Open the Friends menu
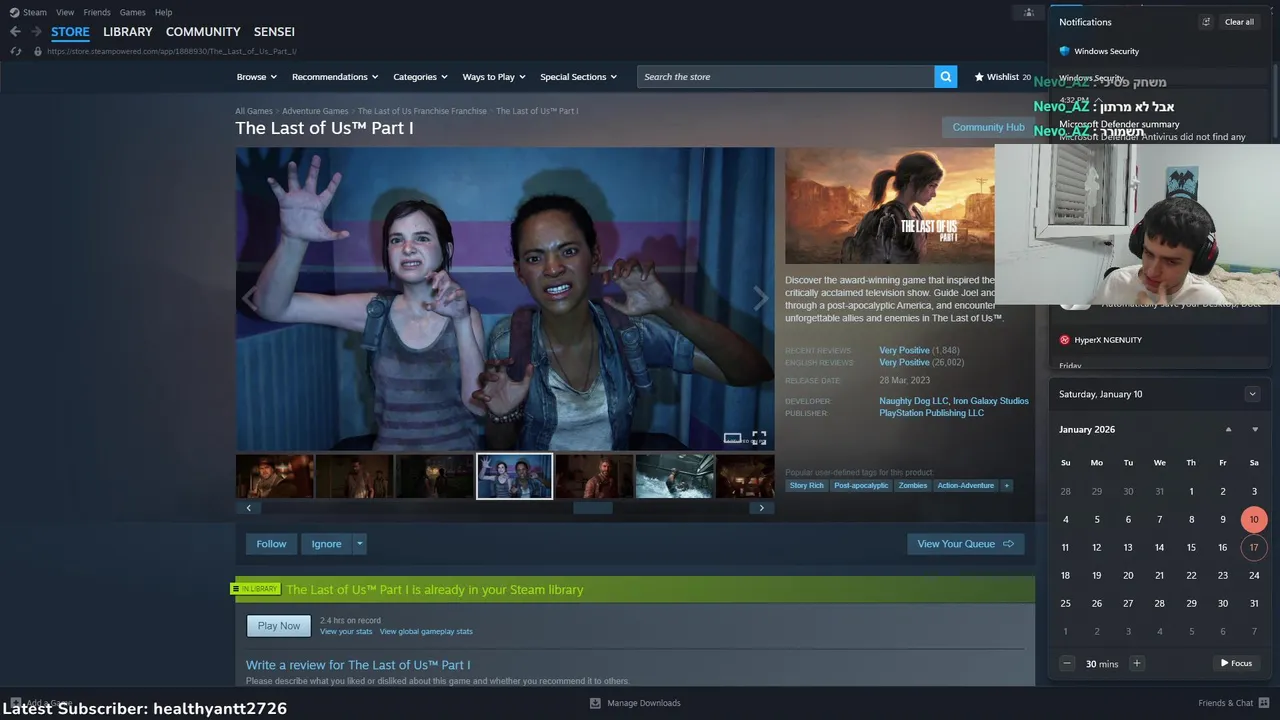1280x720 pixels. point(97,12)
